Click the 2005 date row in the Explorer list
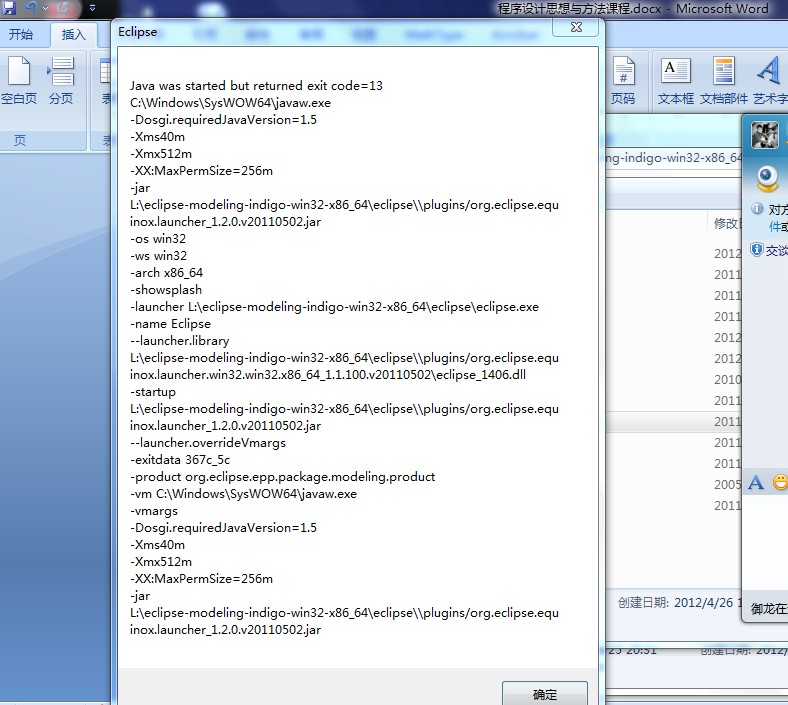788x705 pixels. (727, 484)
